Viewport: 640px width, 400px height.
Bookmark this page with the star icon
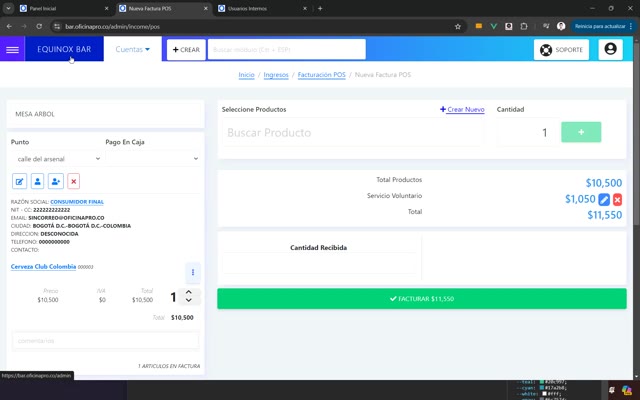tap(458, 27)
